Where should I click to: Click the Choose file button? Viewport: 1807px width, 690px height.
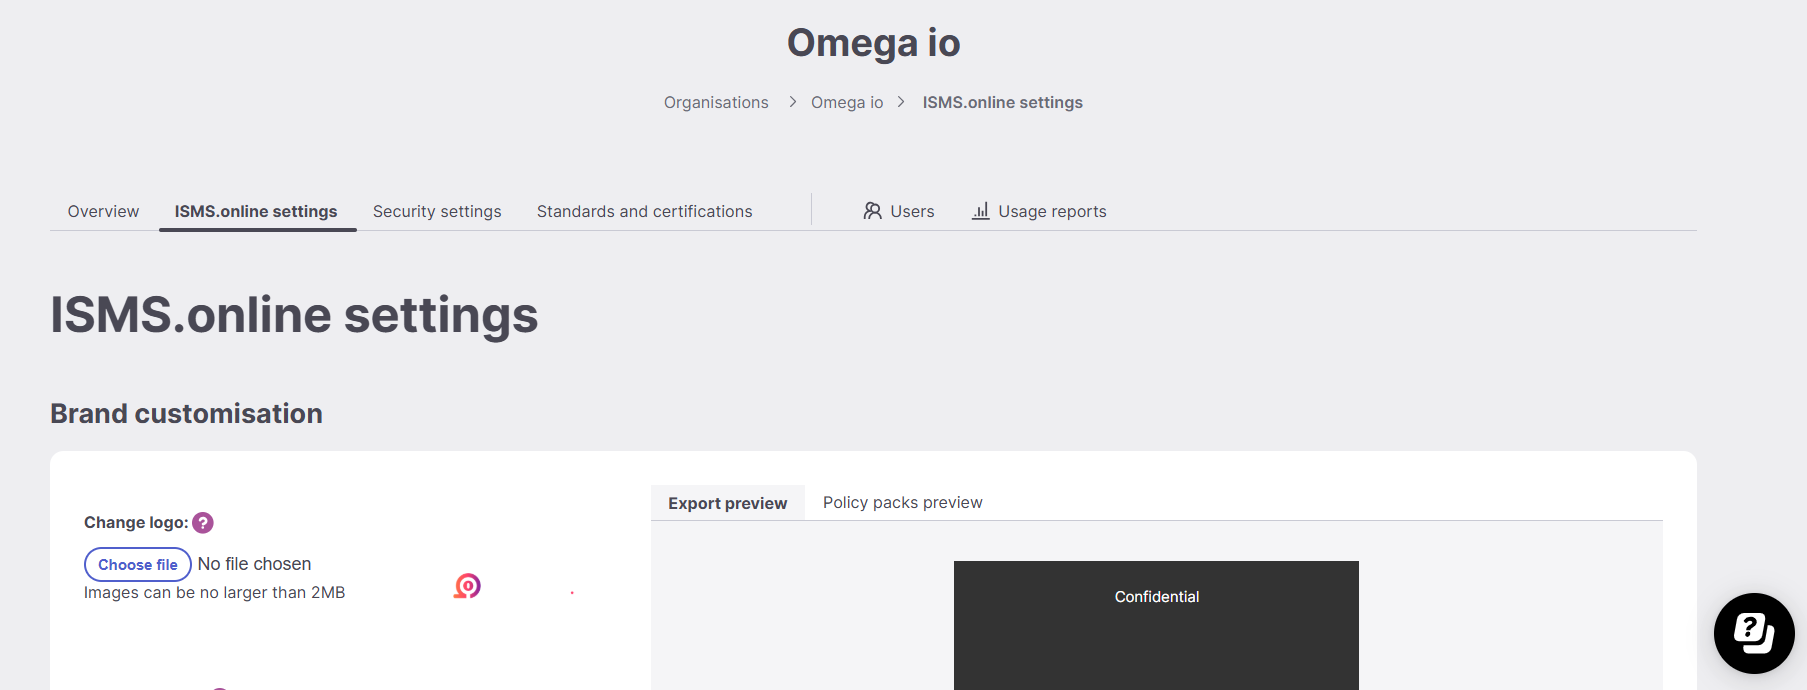[x=138, y=564]
